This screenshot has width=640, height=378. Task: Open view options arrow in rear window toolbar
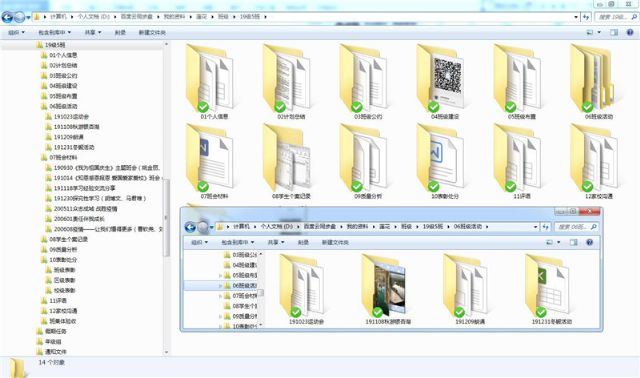click(x=599, y=32)
